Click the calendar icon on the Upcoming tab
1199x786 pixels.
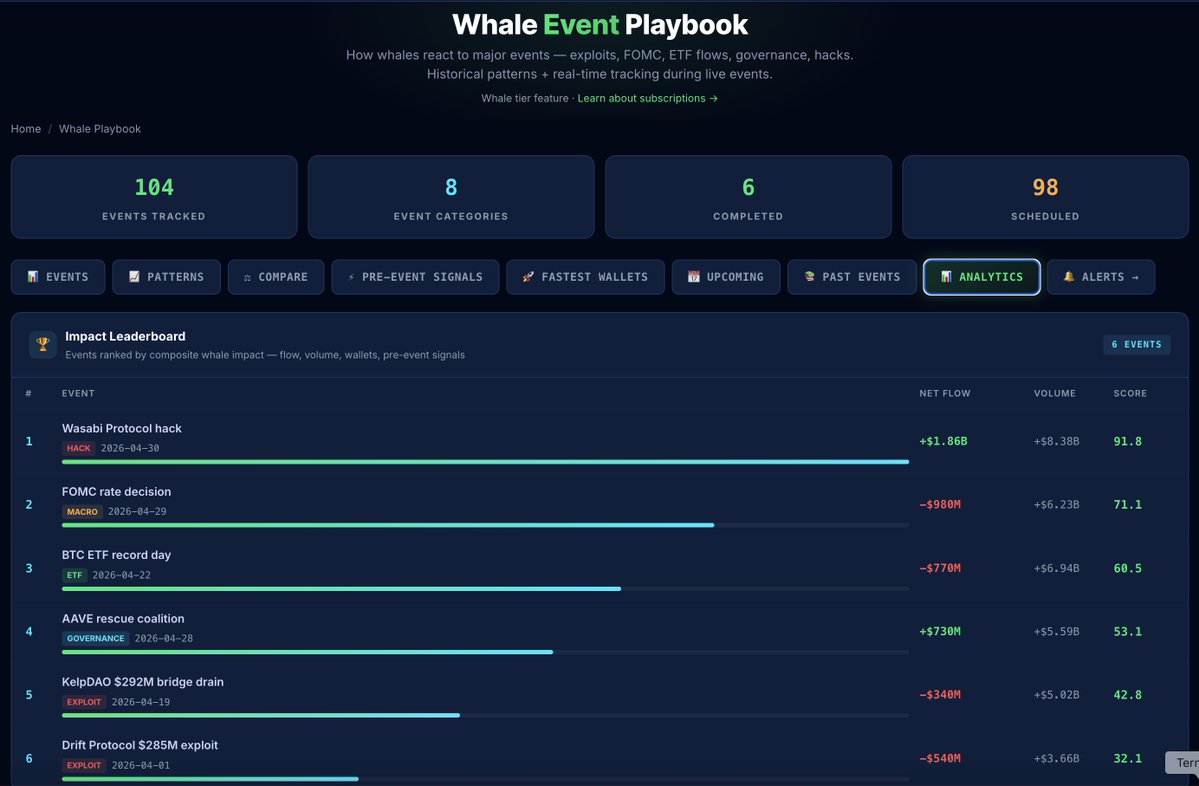click(694, 277)
